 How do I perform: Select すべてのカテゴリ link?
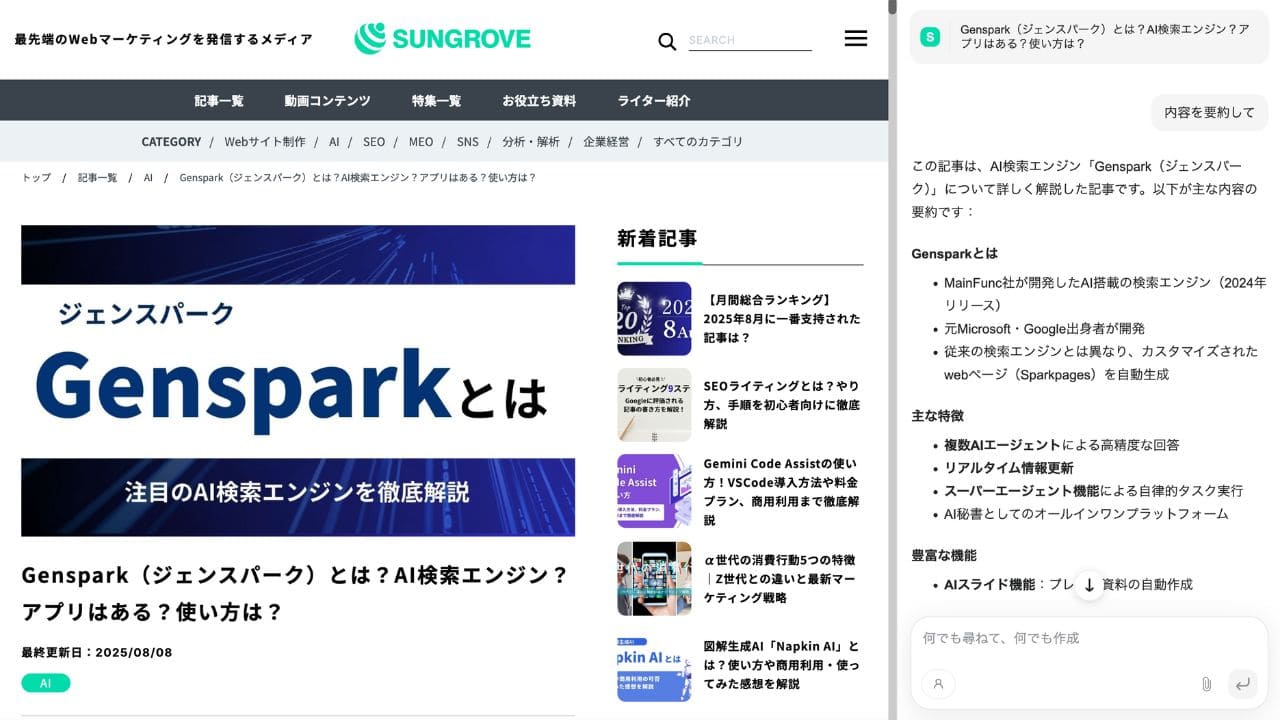tap(698, 142)
